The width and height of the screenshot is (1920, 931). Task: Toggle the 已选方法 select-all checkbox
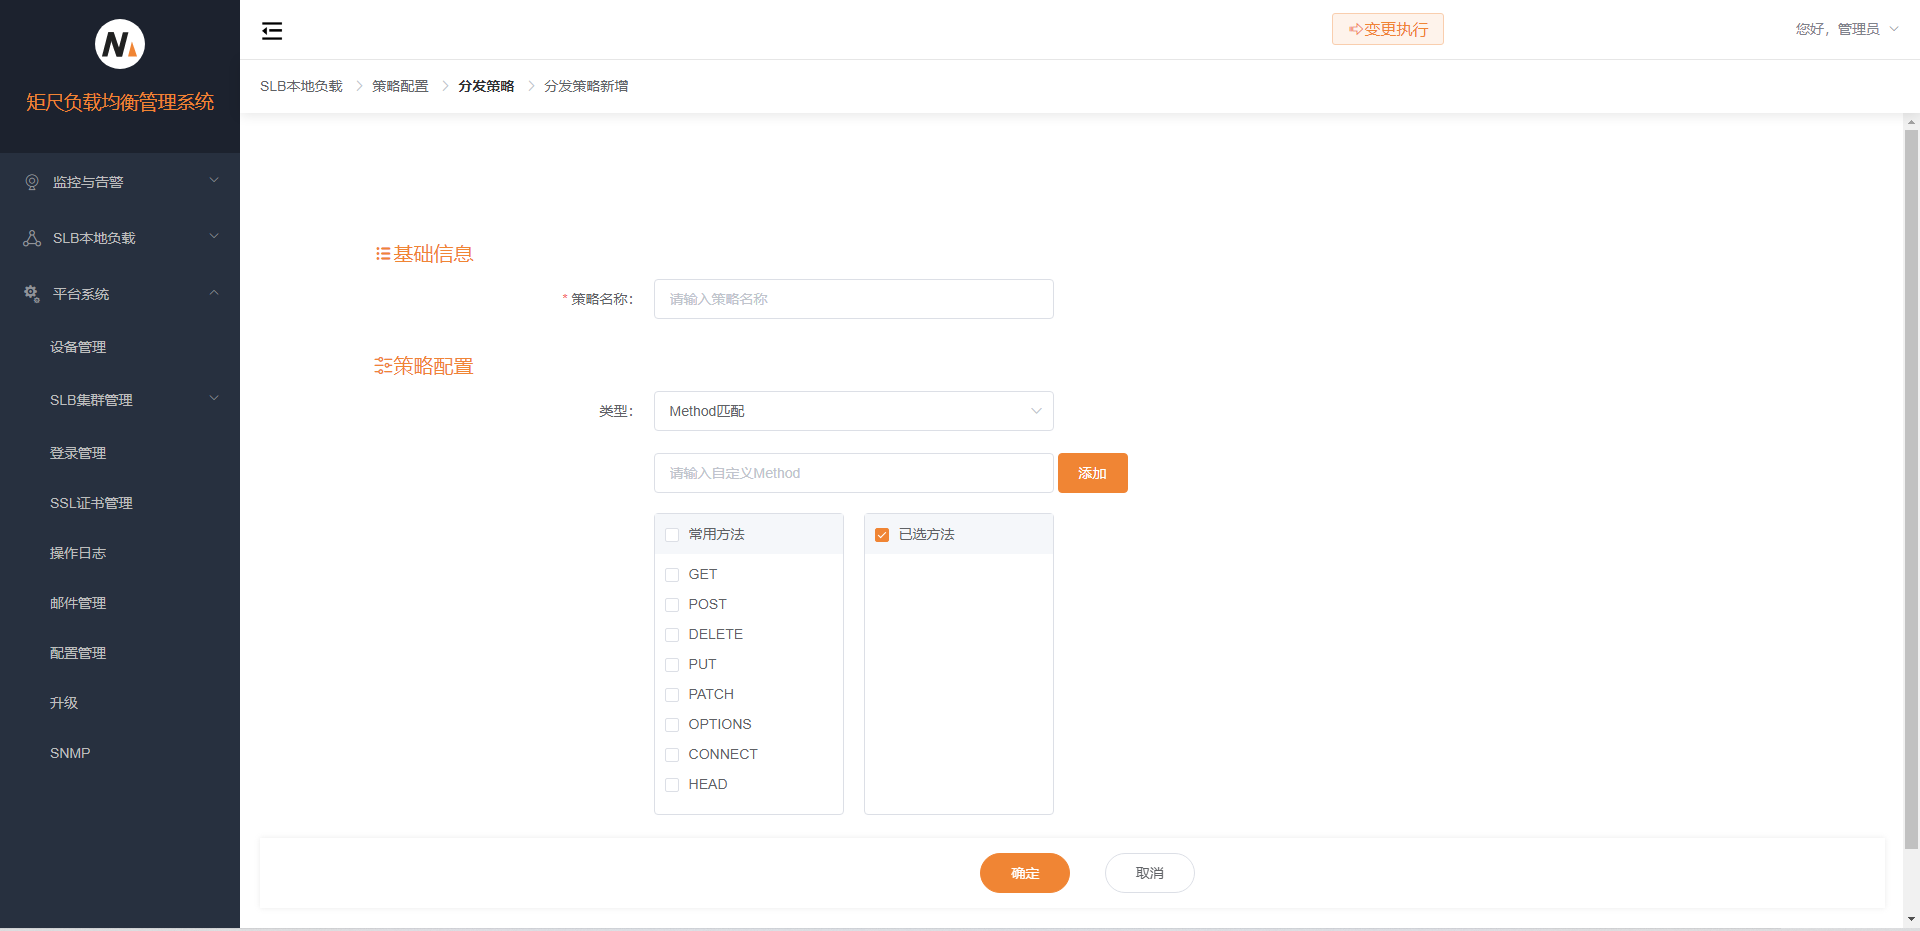click(x=882, y=535)
